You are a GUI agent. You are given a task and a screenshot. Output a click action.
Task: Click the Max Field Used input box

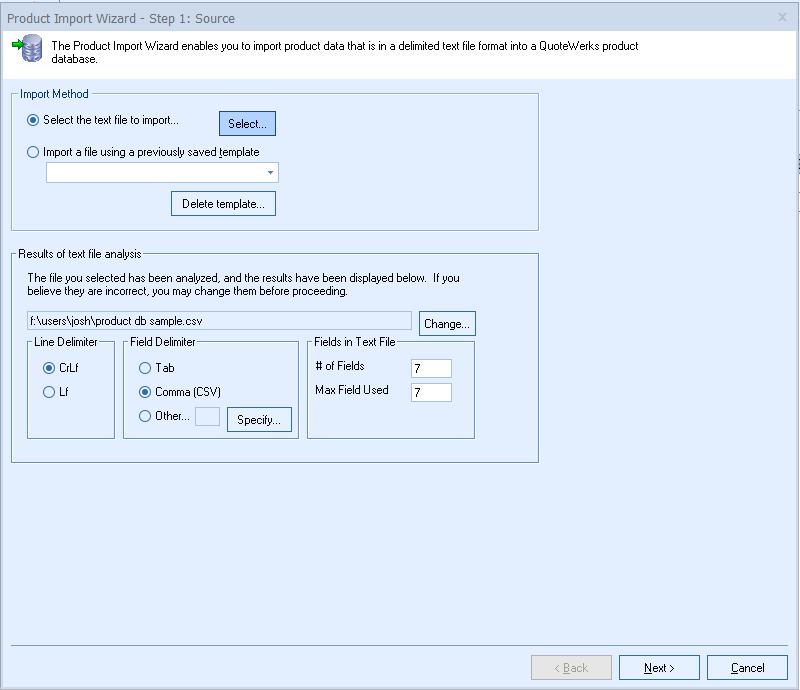point(431,393)
